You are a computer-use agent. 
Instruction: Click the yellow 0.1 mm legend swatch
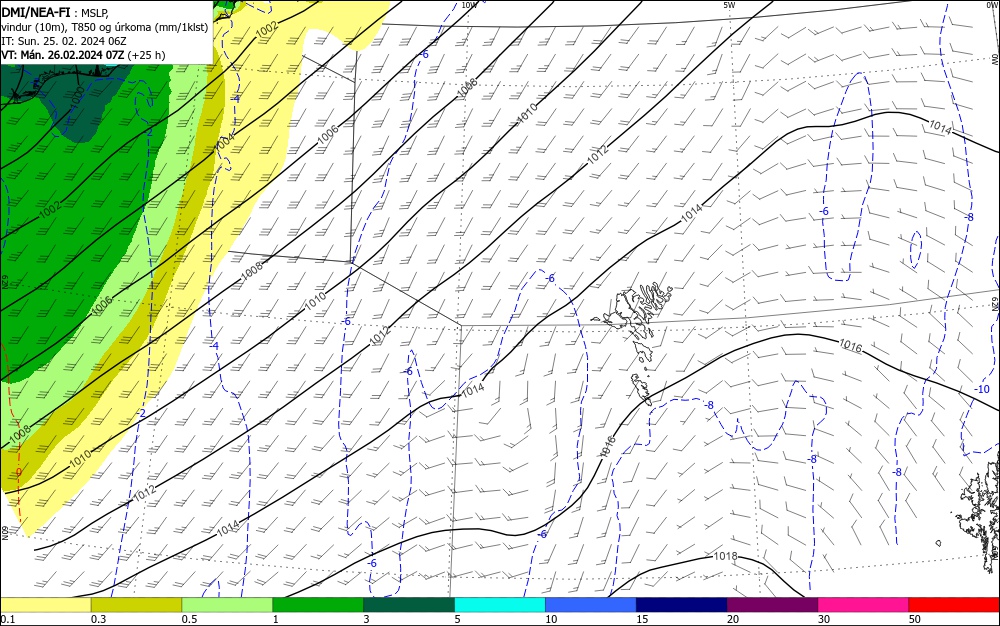point(45,605)
